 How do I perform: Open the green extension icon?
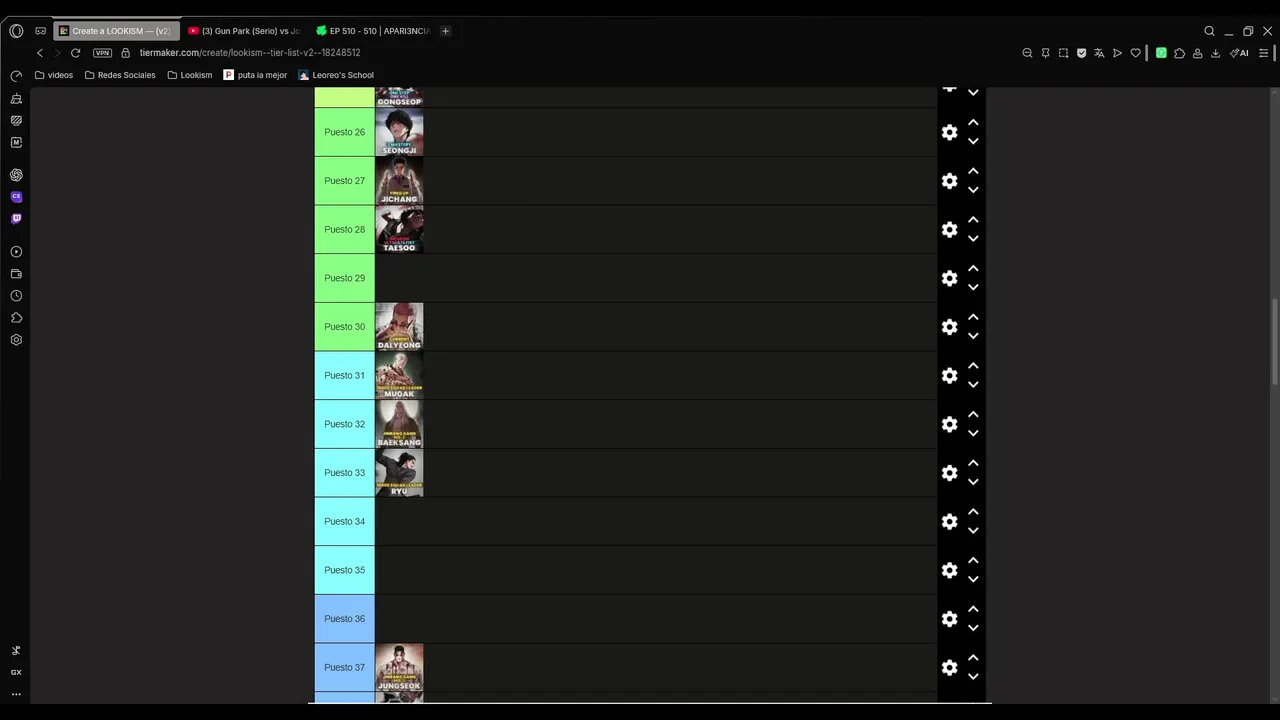coord(1161,53)
